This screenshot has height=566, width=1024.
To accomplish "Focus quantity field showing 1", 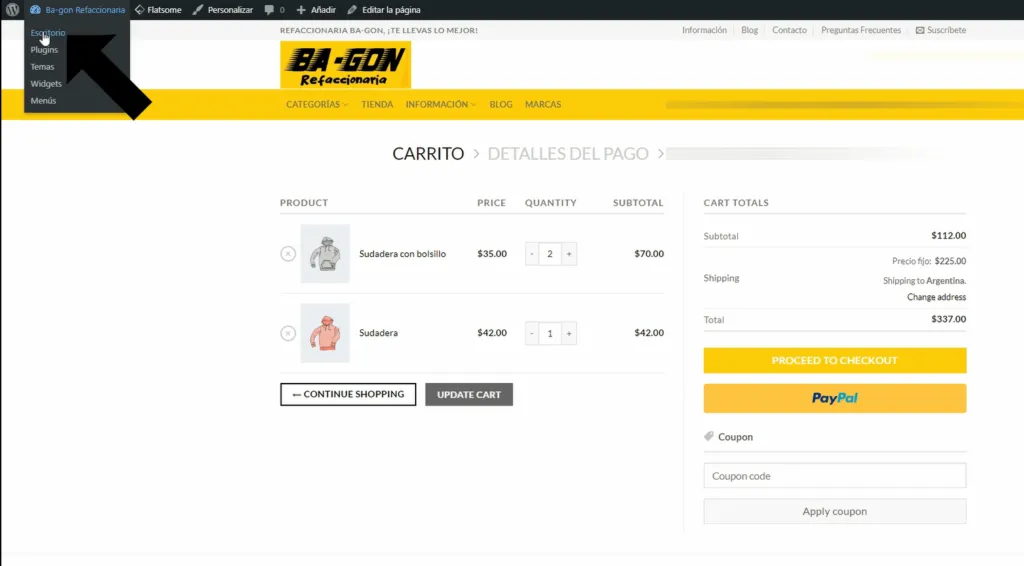I will (x=550, y=334).
